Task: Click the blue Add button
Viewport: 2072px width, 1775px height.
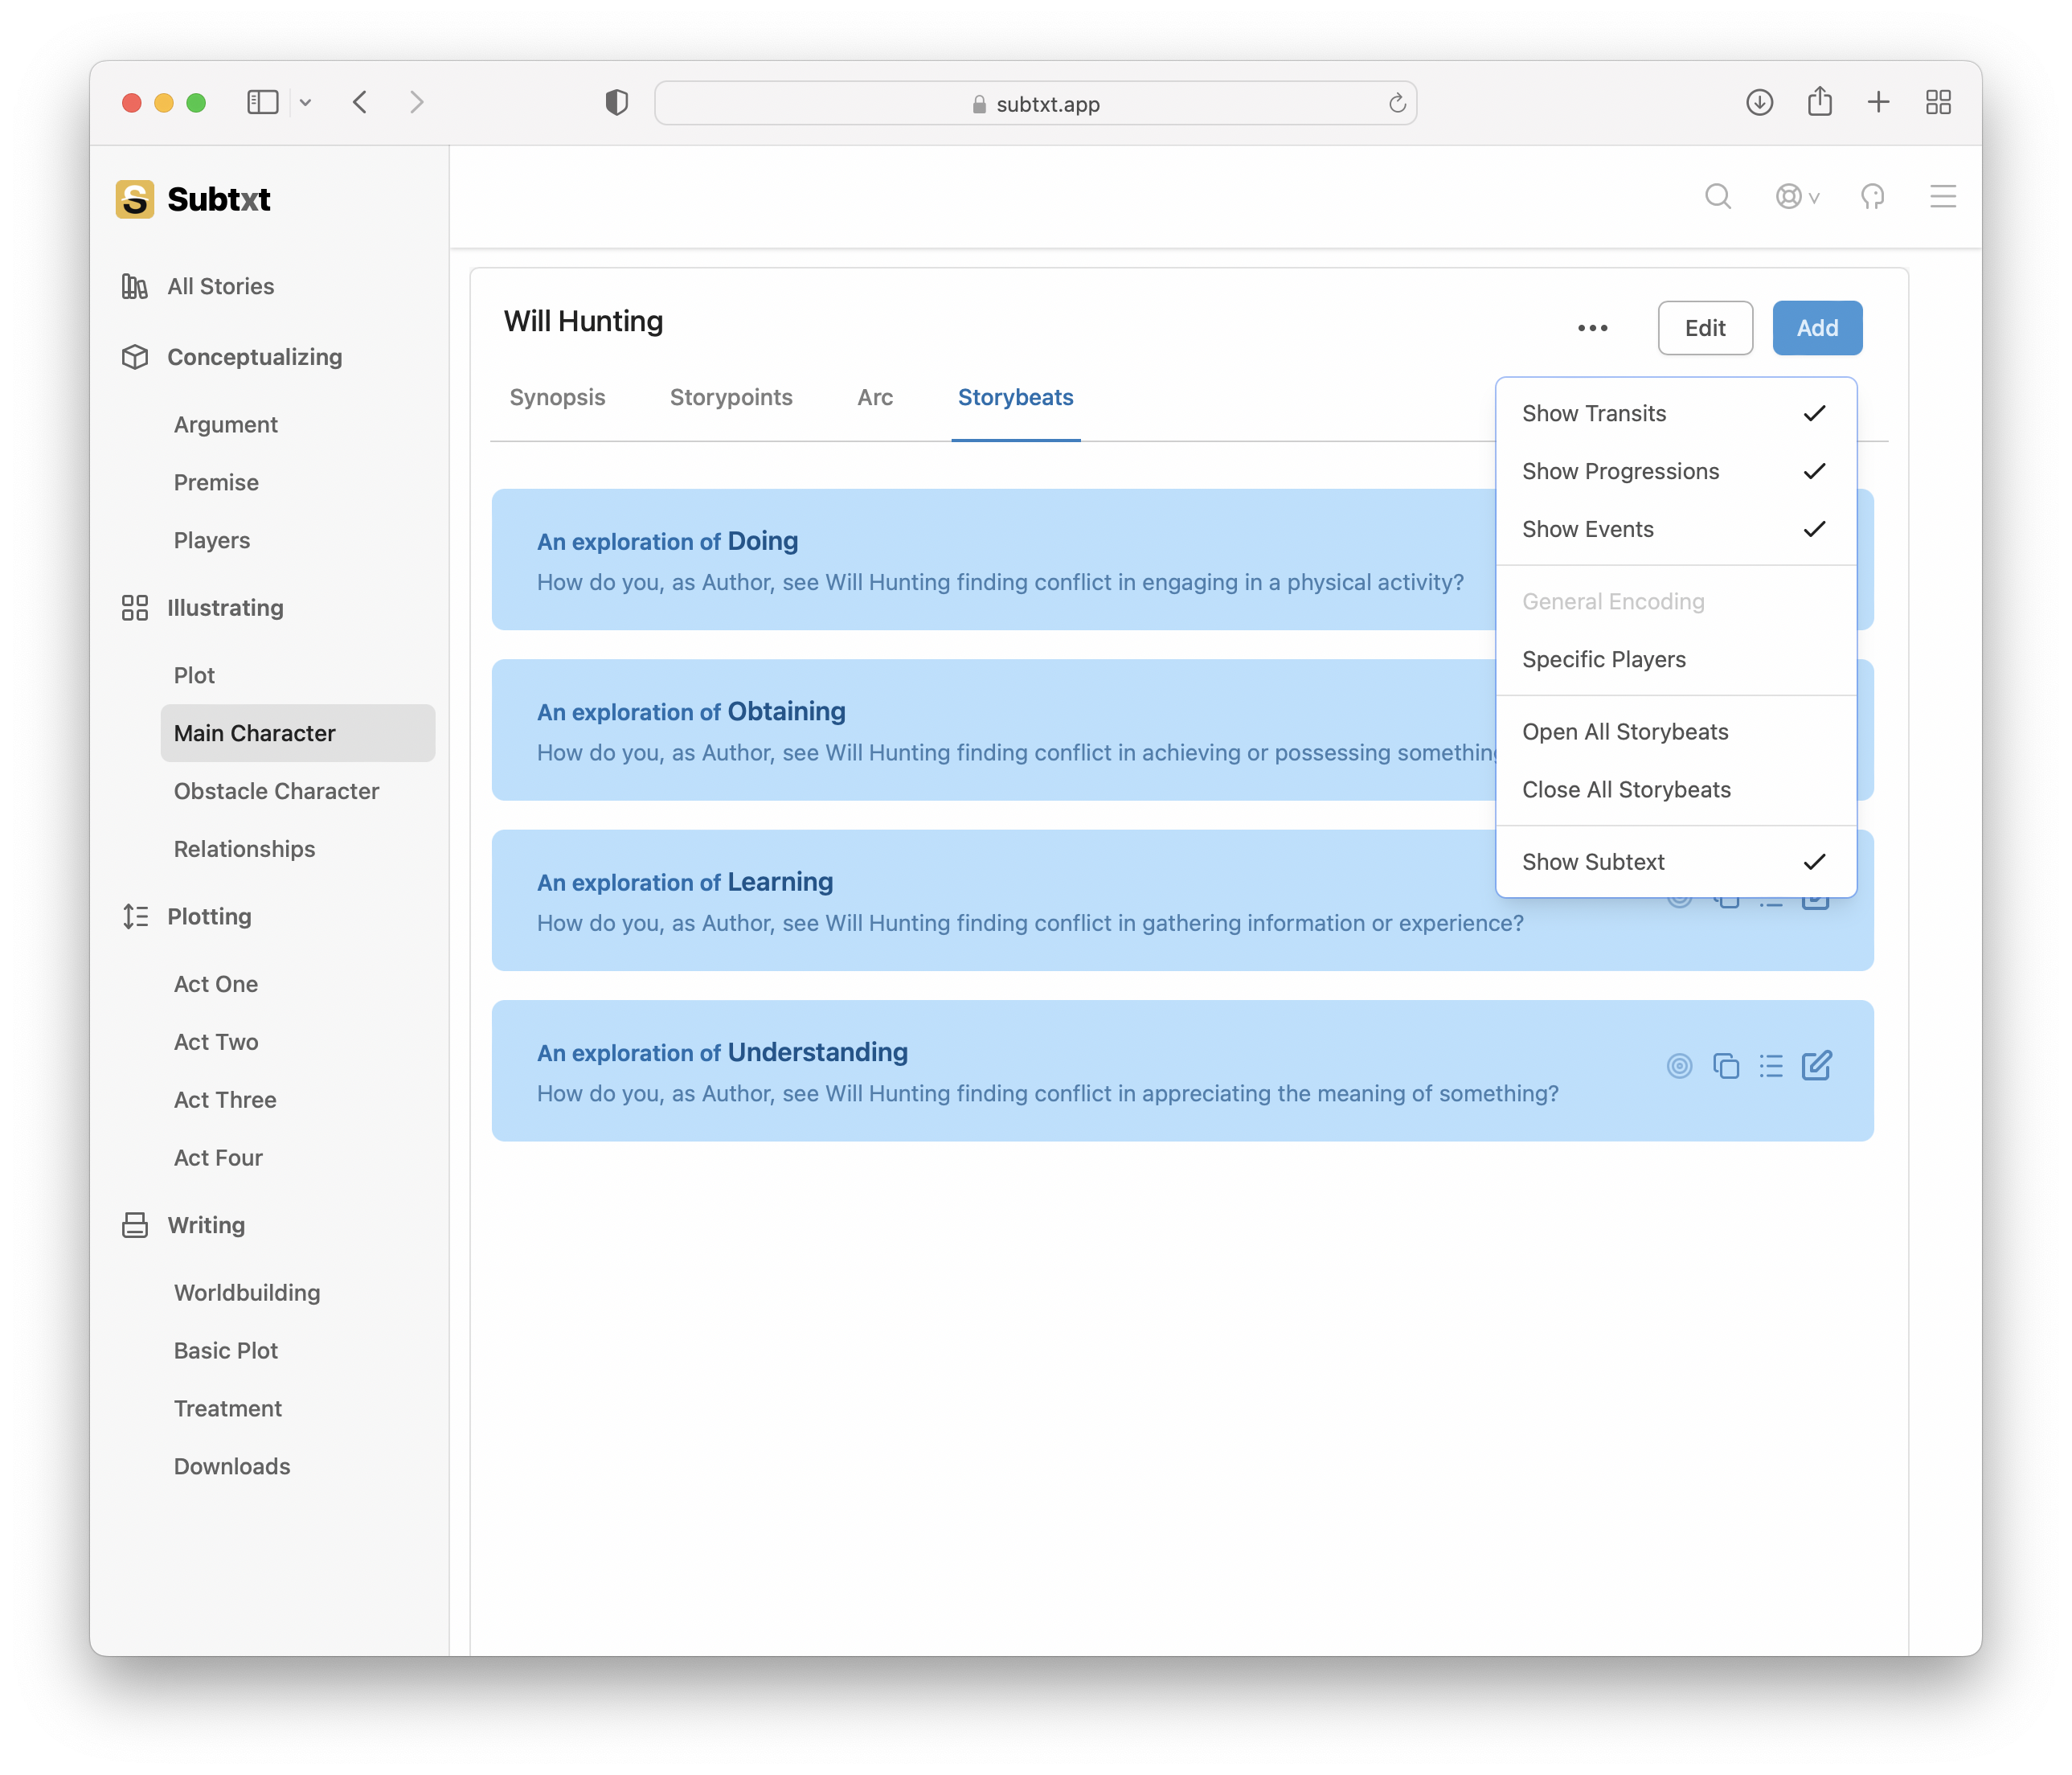Action: 1816,328
